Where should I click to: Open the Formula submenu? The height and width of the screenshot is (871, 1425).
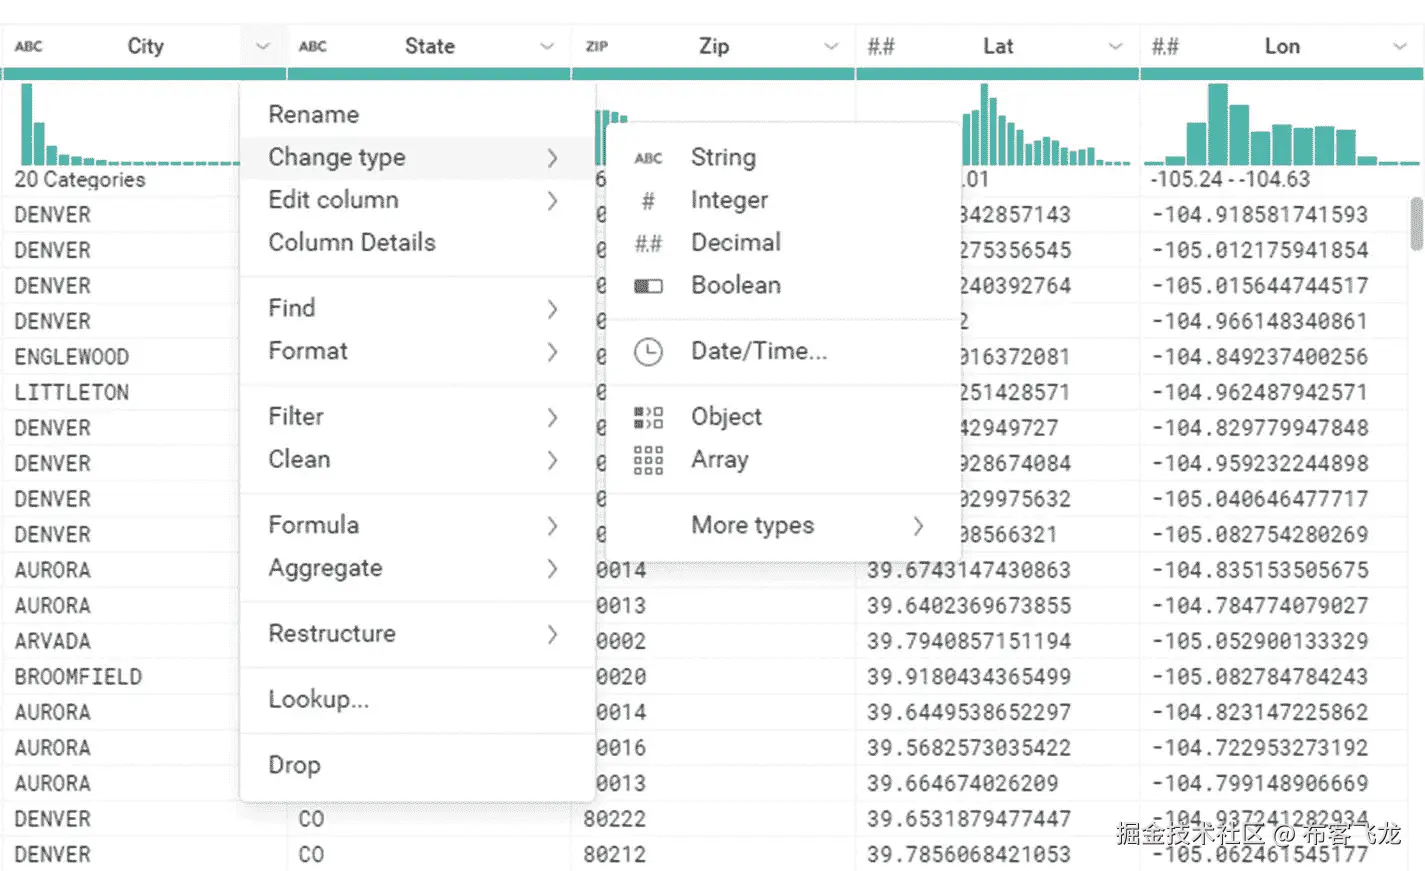coord(418,525)
